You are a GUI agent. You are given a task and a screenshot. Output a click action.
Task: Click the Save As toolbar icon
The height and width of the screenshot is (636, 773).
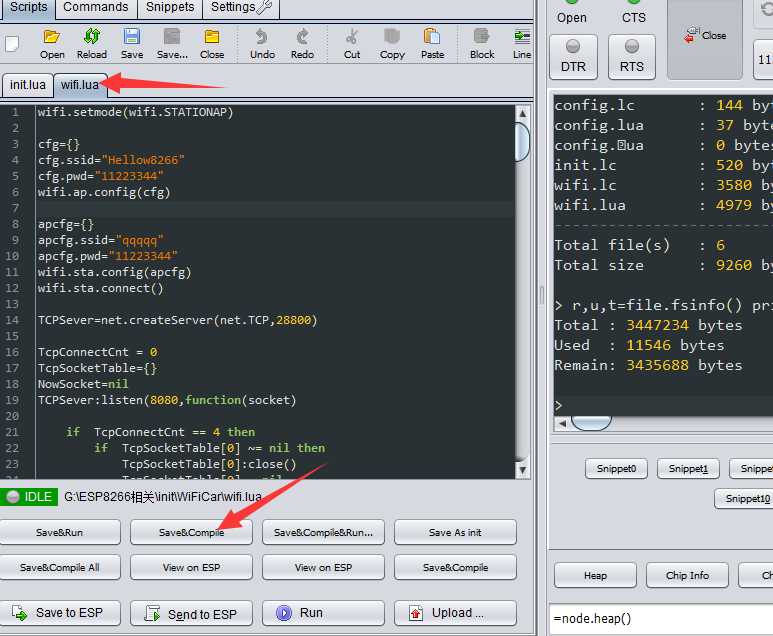[172, 43]
